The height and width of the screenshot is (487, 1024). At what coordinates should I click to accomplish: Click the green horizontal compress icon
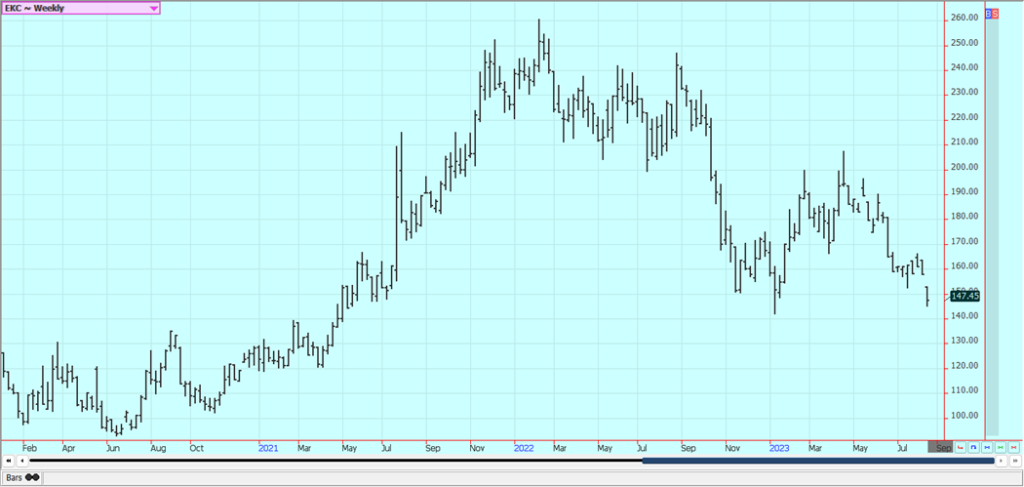tap(1000, 447)
